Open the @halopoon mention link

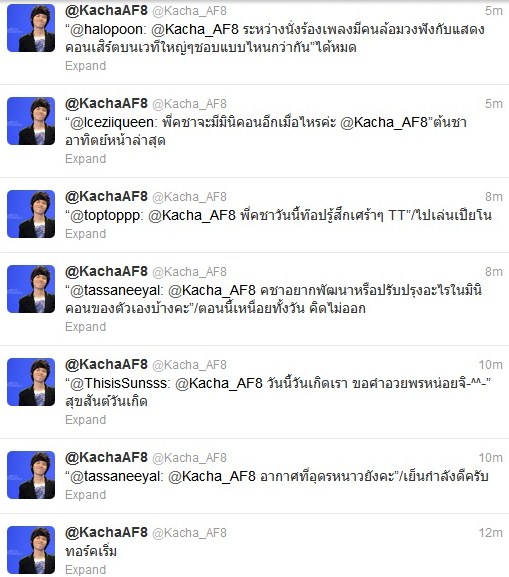click(x=107, y=29)
